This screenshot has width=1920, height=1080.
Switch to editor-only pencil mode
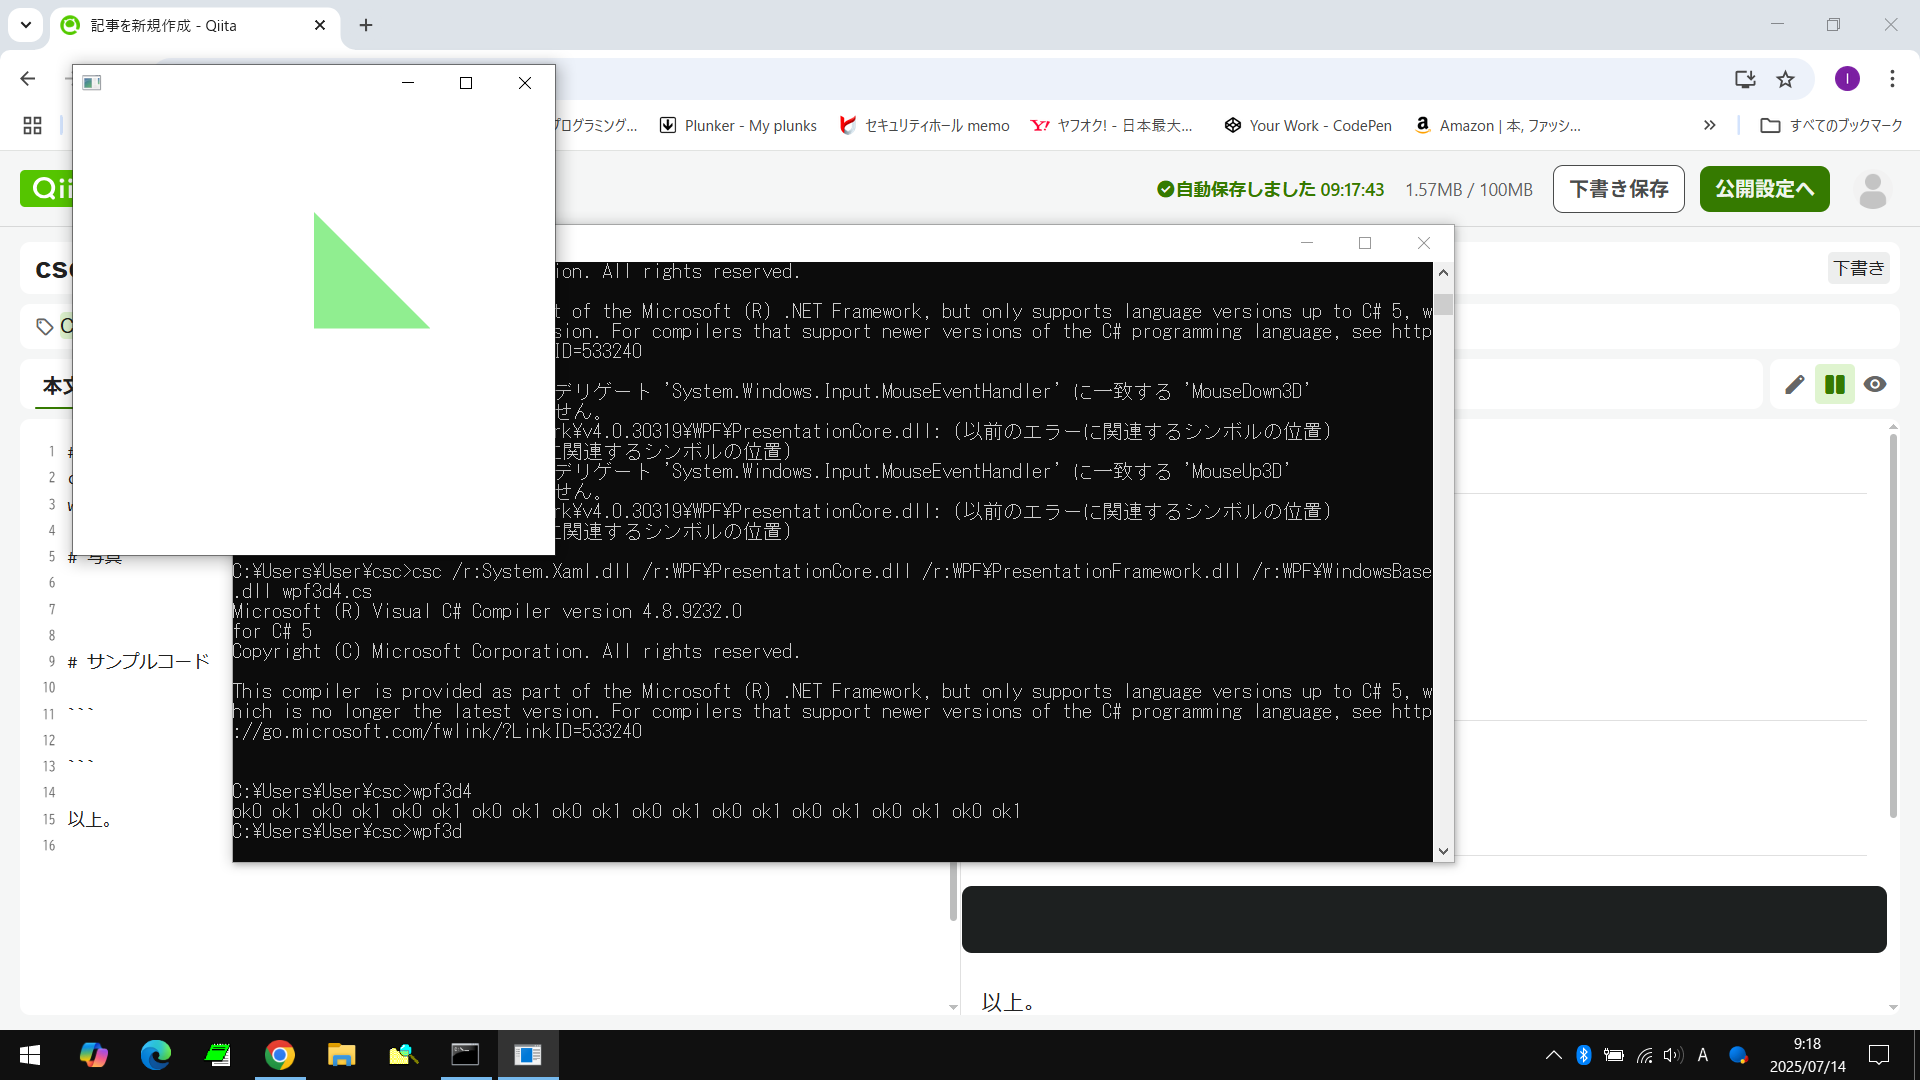pos(1795,385)
